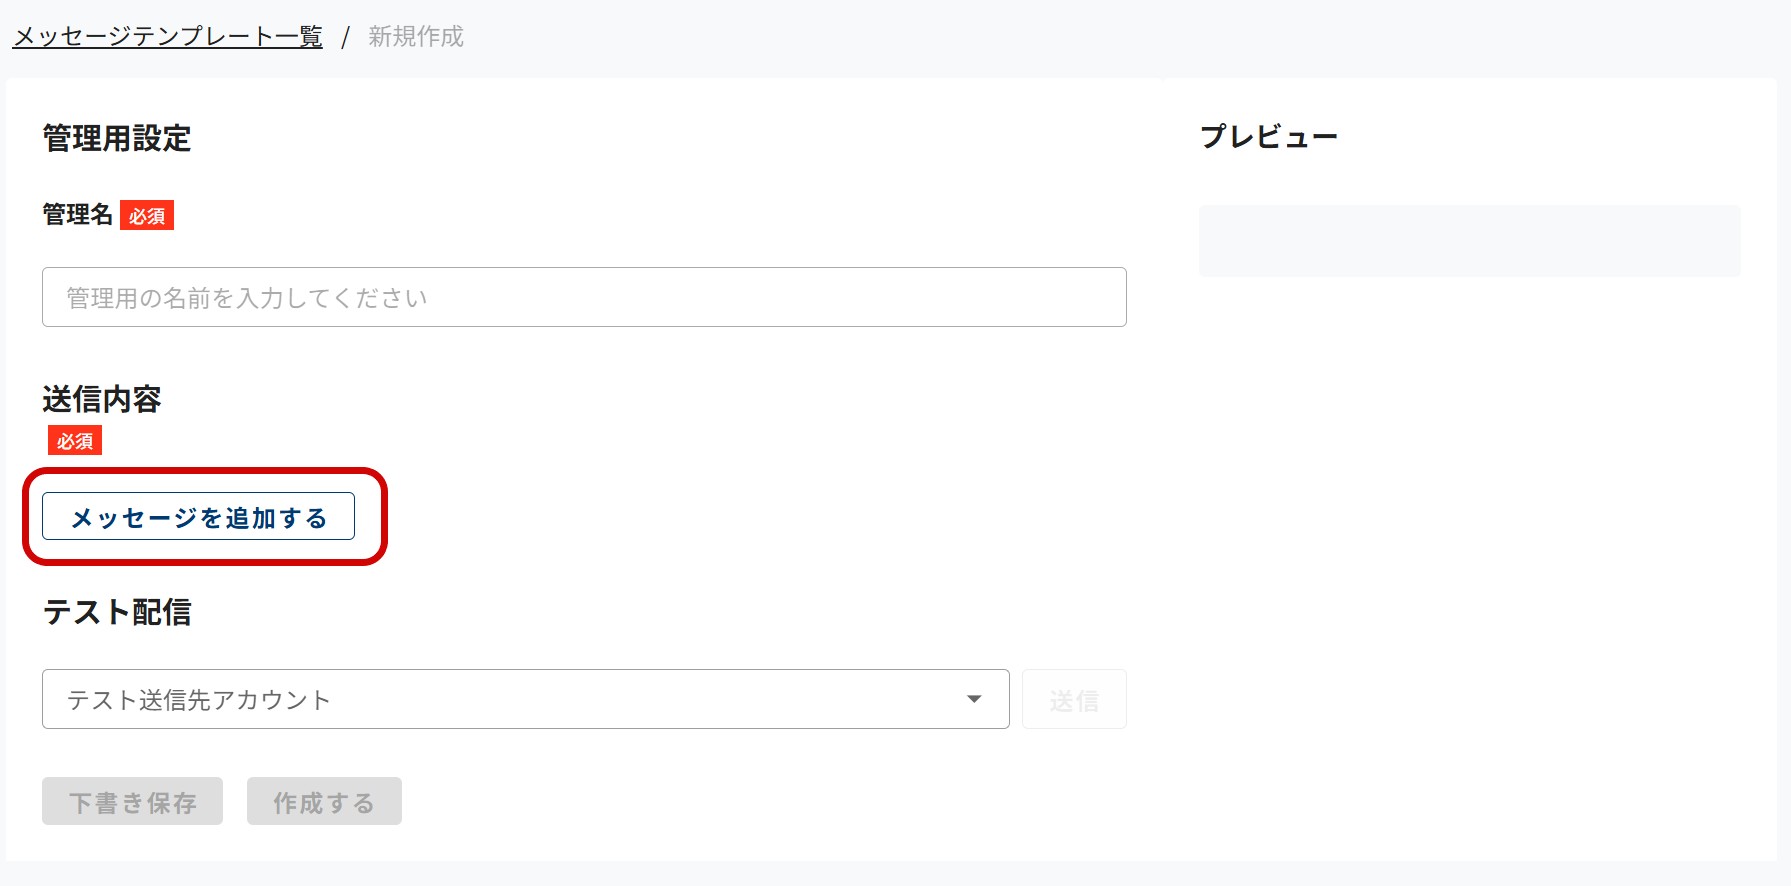
Task: Click the 下書き保存 draft button
Action: (x=132, y=801)
